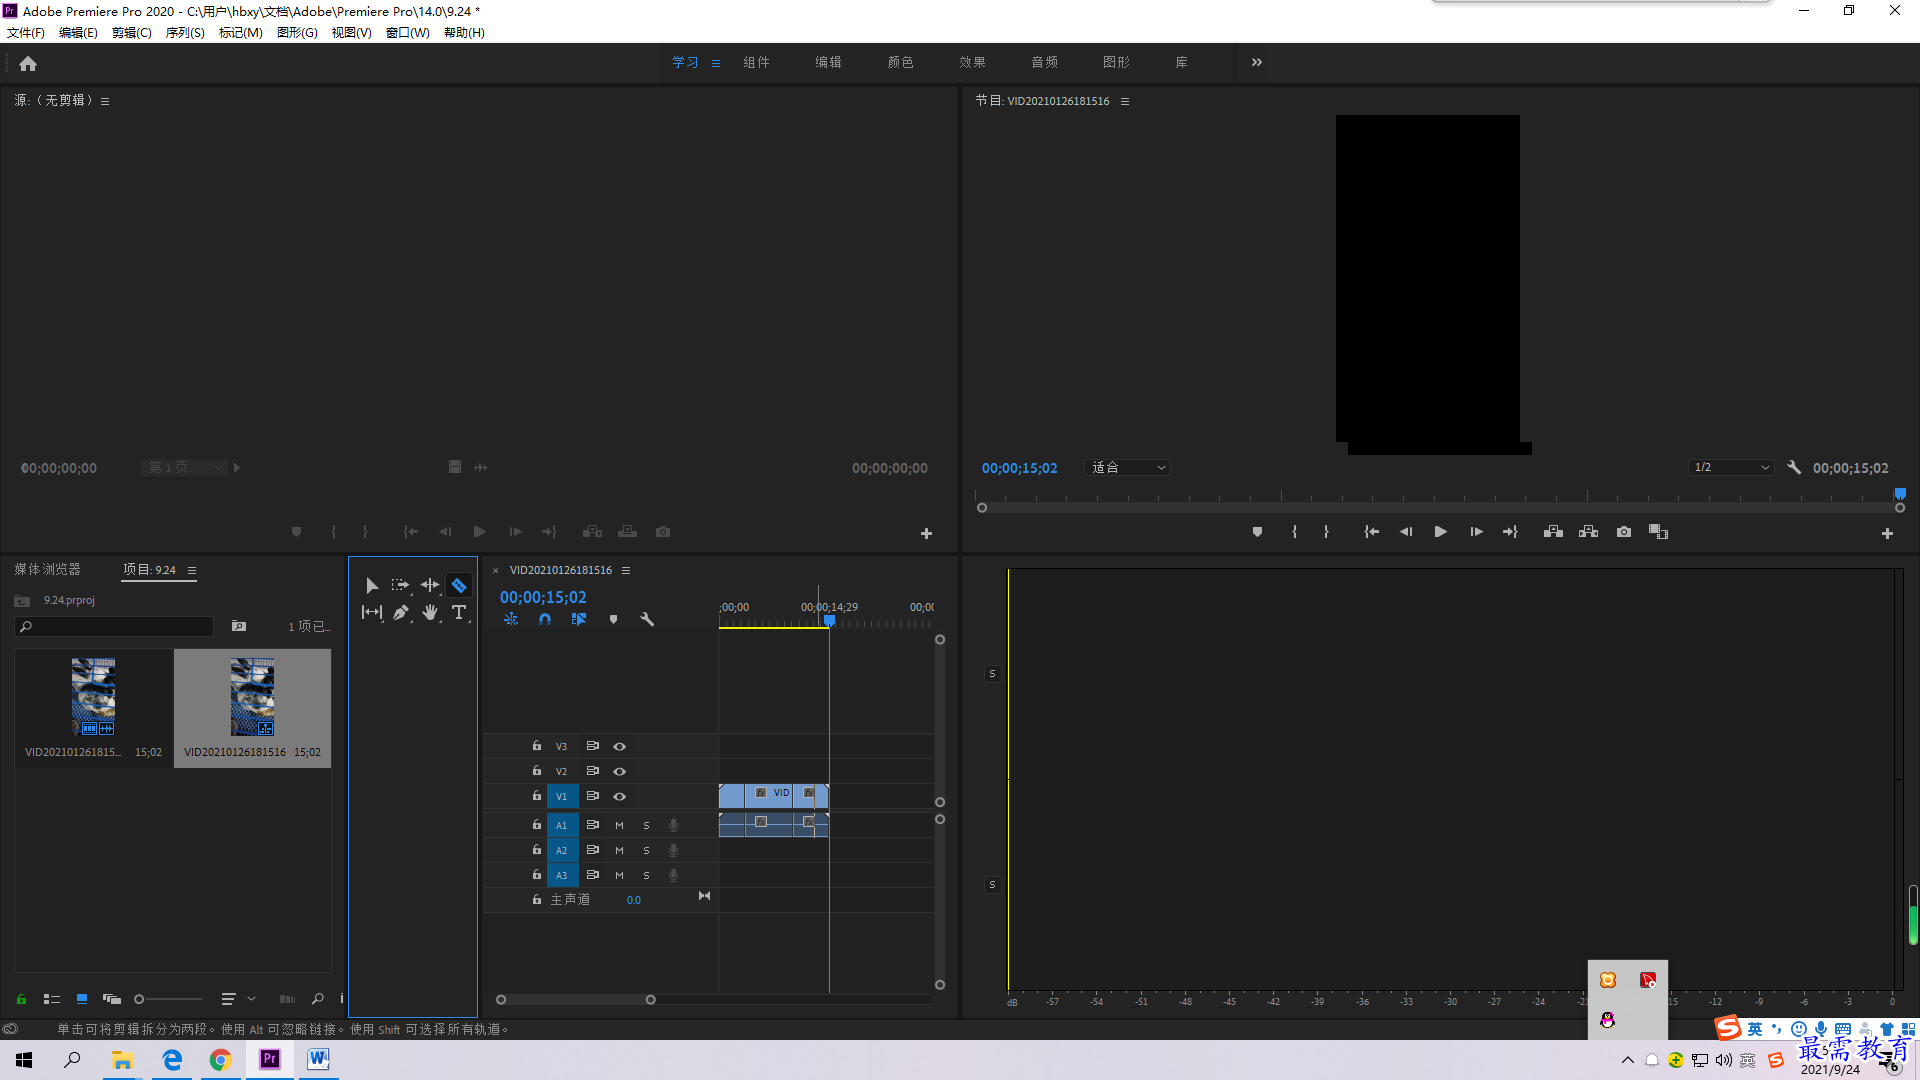Viewport: 1920px width, 1080px height.
Task: Add marker in timeline header
Action: click(613, 619)
